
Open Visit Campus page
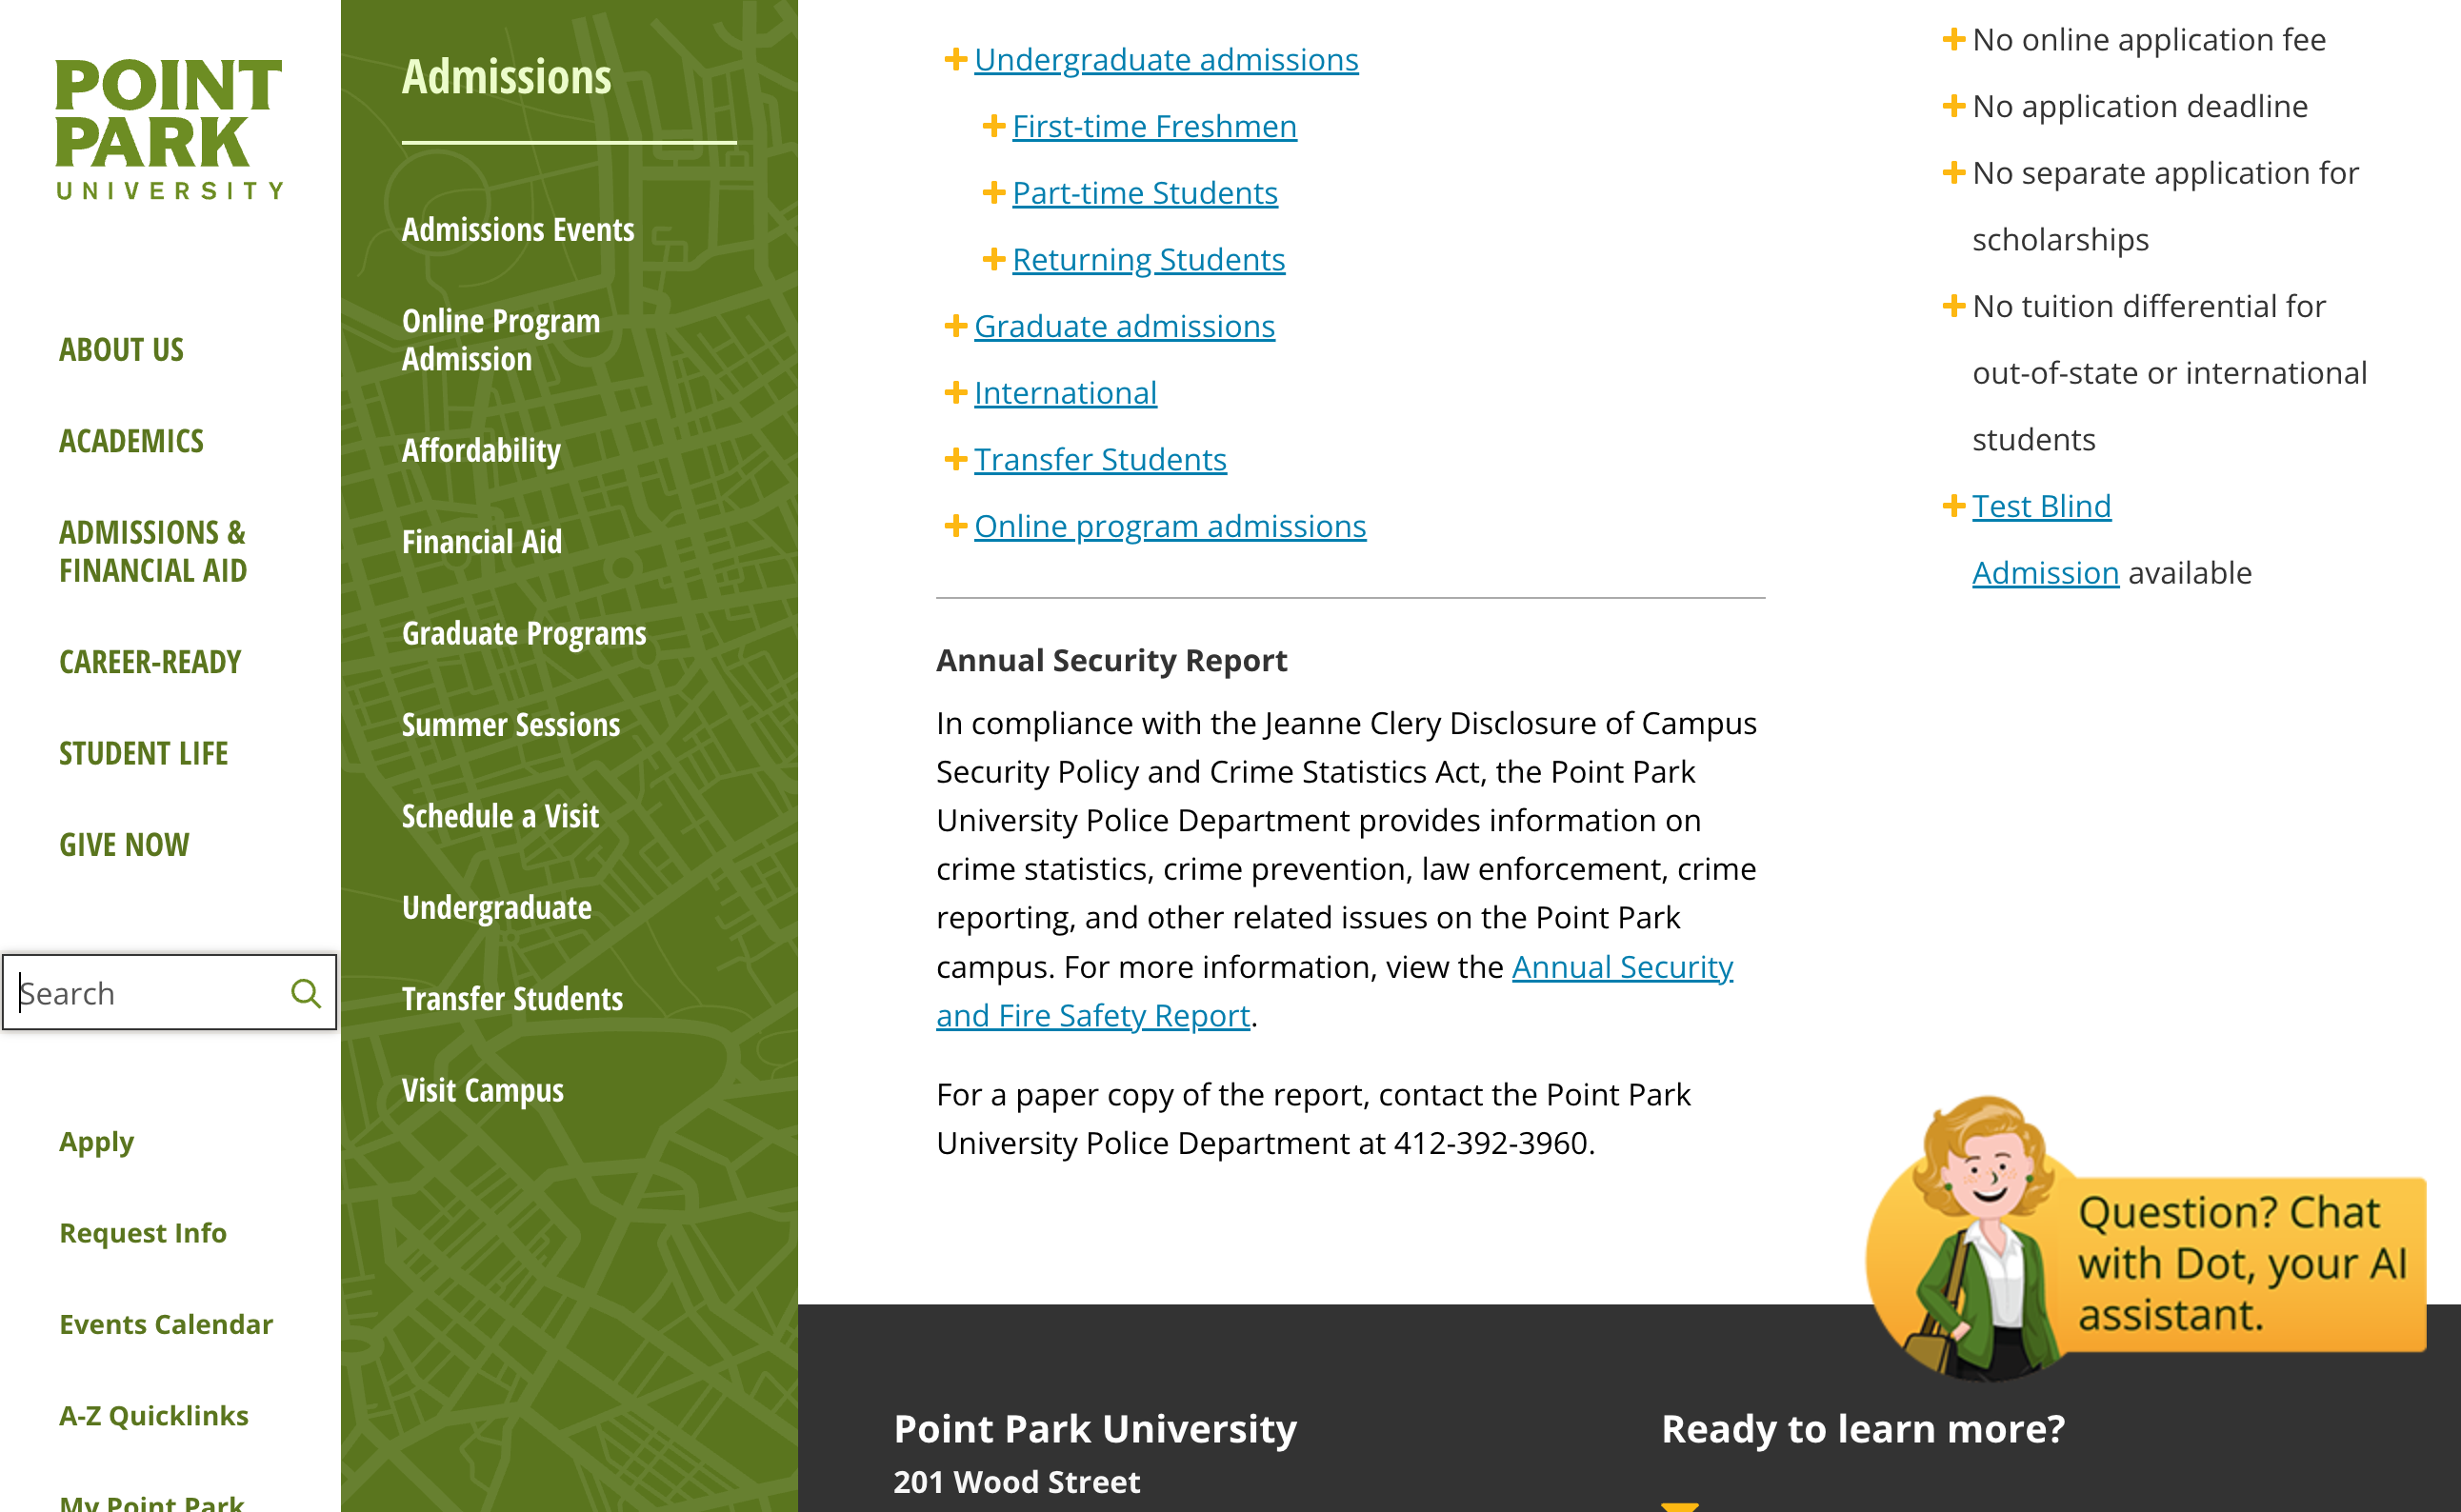[483, 1090]
